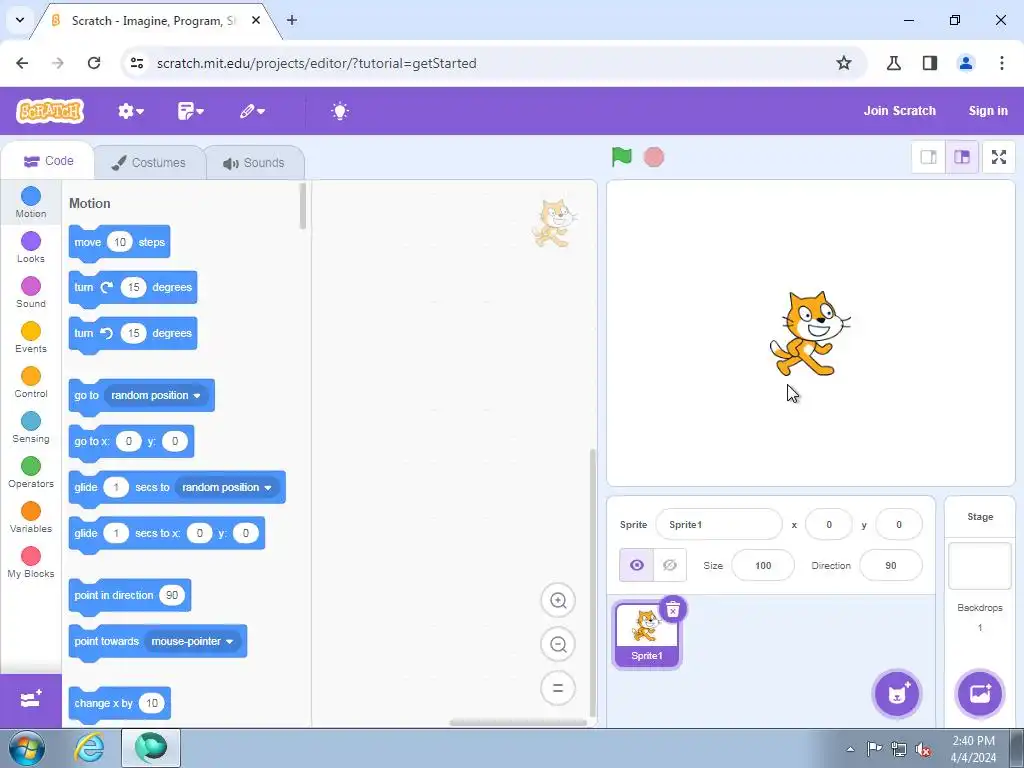Click the taskbar volume icon

[923, 749]
